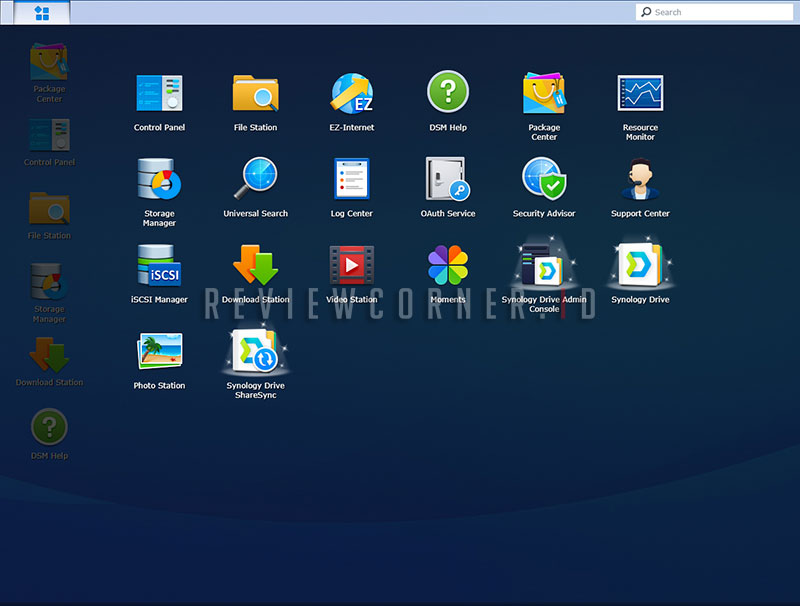Open Photo Station

click(x=158, y=355)
